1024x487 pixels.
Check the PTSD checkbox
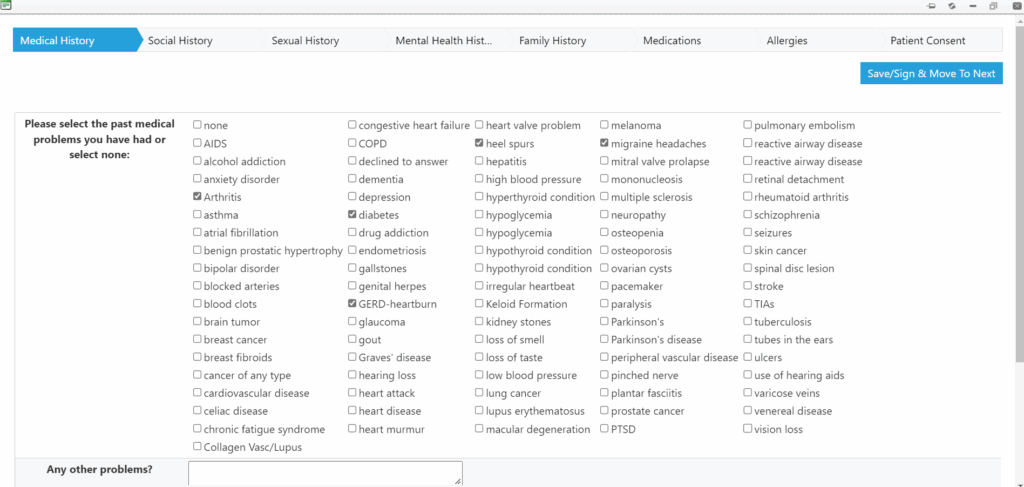pos(605,429)
